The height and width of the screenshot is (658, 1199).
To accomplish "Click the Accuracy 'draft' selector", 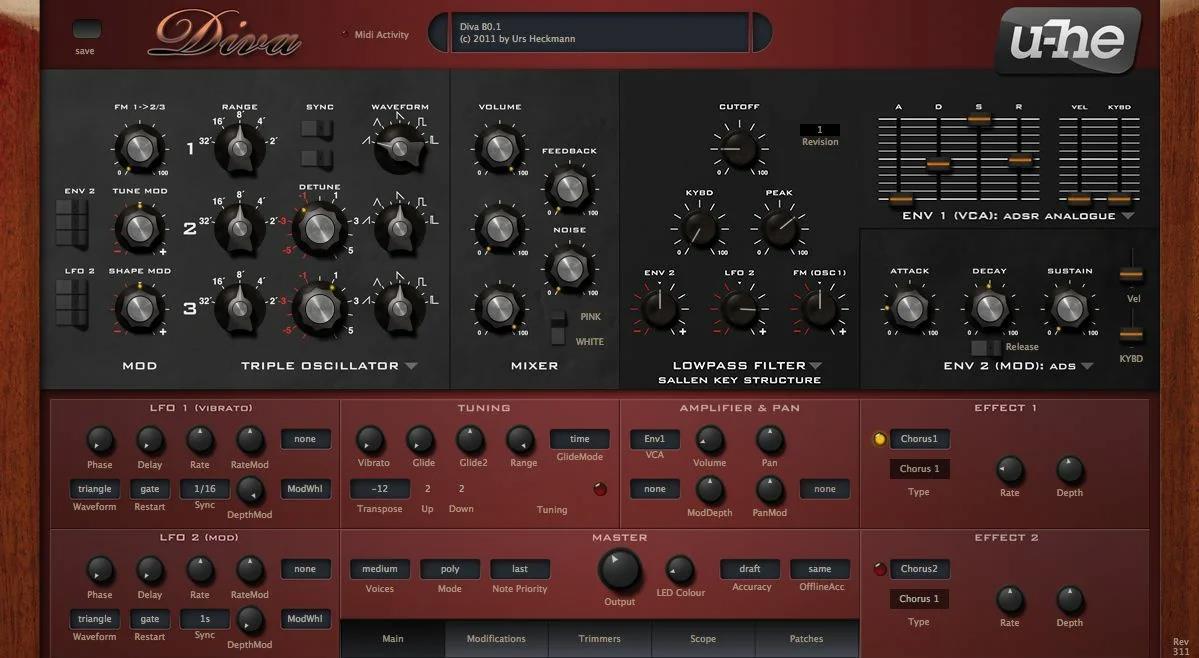I will click(x=750, y=569).
